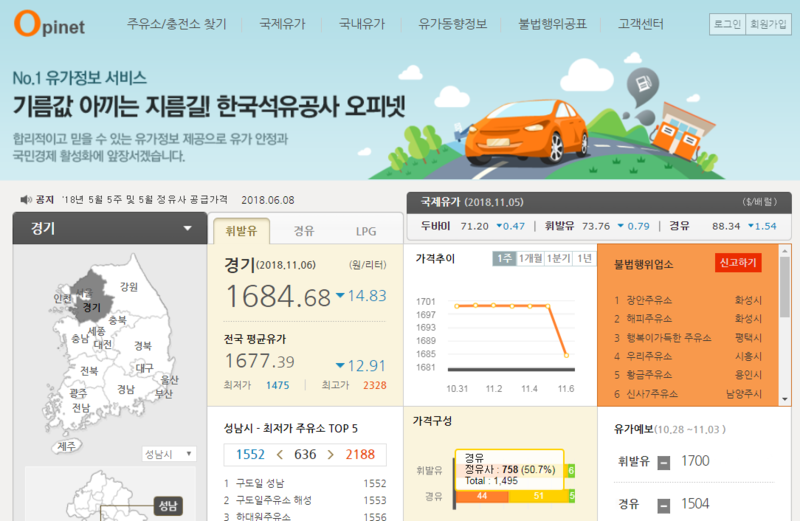Viewport: 800px width, 521px height.
Task: Click the Opinet logo
Action: (x=49, y=23)
